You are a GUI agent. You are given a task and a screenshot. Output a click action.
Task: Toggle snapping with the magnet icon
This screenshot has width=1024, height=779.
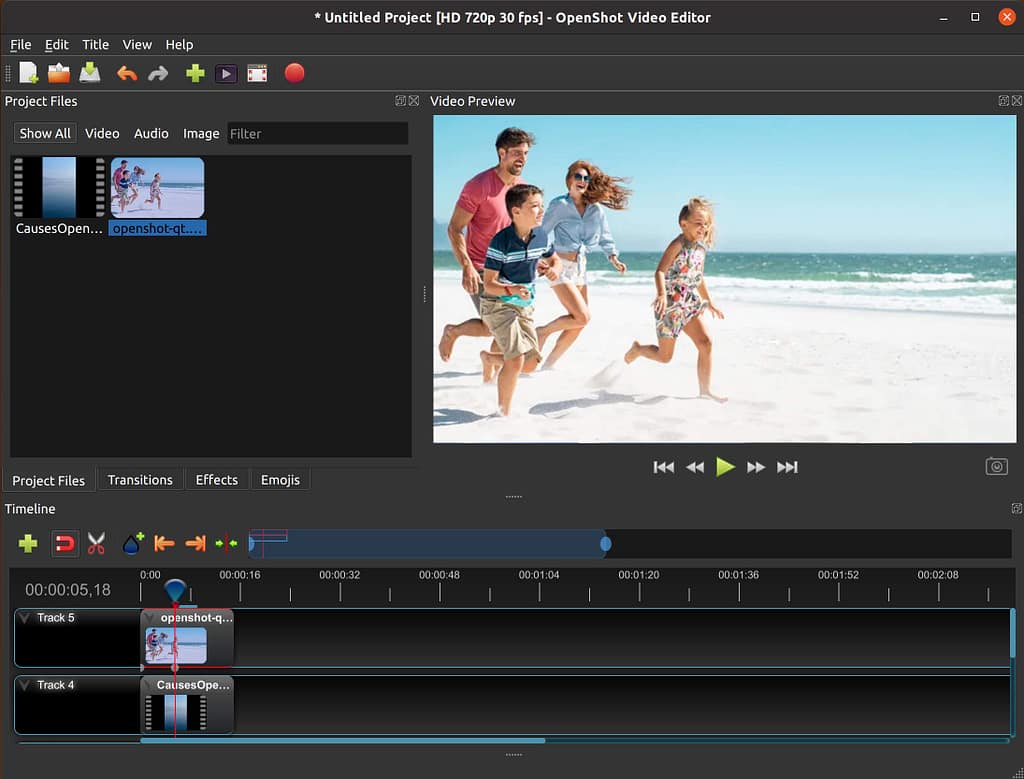tap(65, 543)
